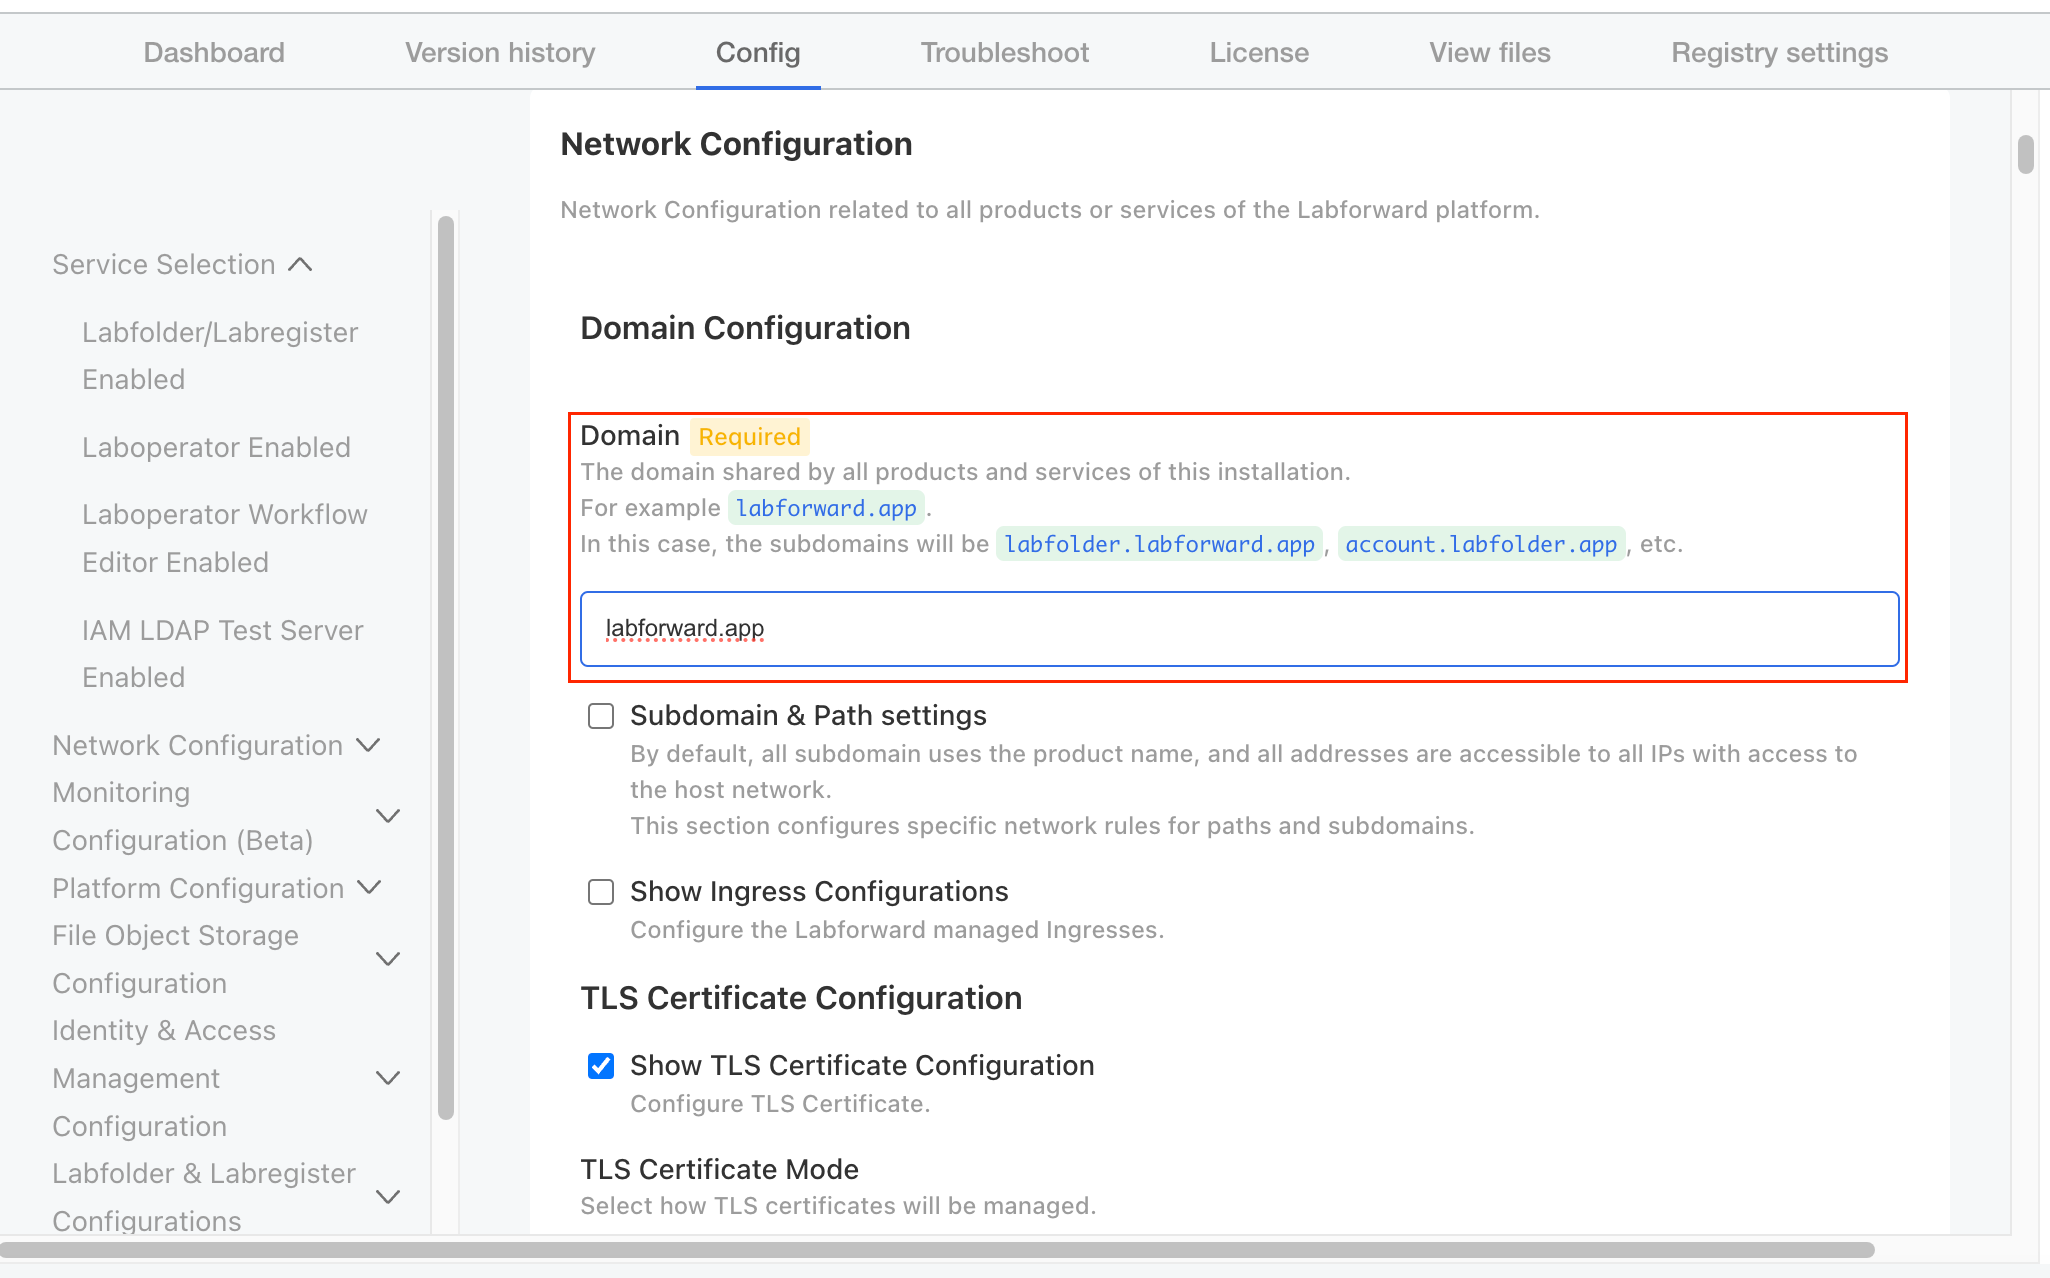
Task: Expand Monitoring Configuration (Beta) chevron
Action: click(x=388, y=816)
